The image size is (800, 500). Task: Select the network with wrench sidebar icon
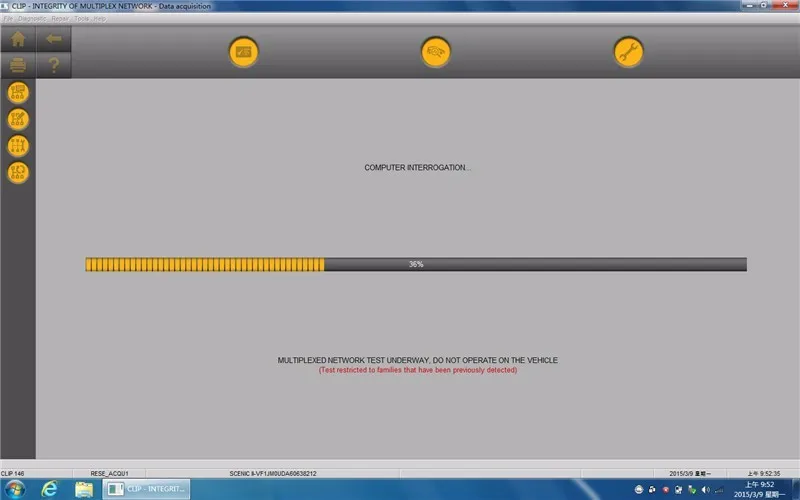[18, 146]
